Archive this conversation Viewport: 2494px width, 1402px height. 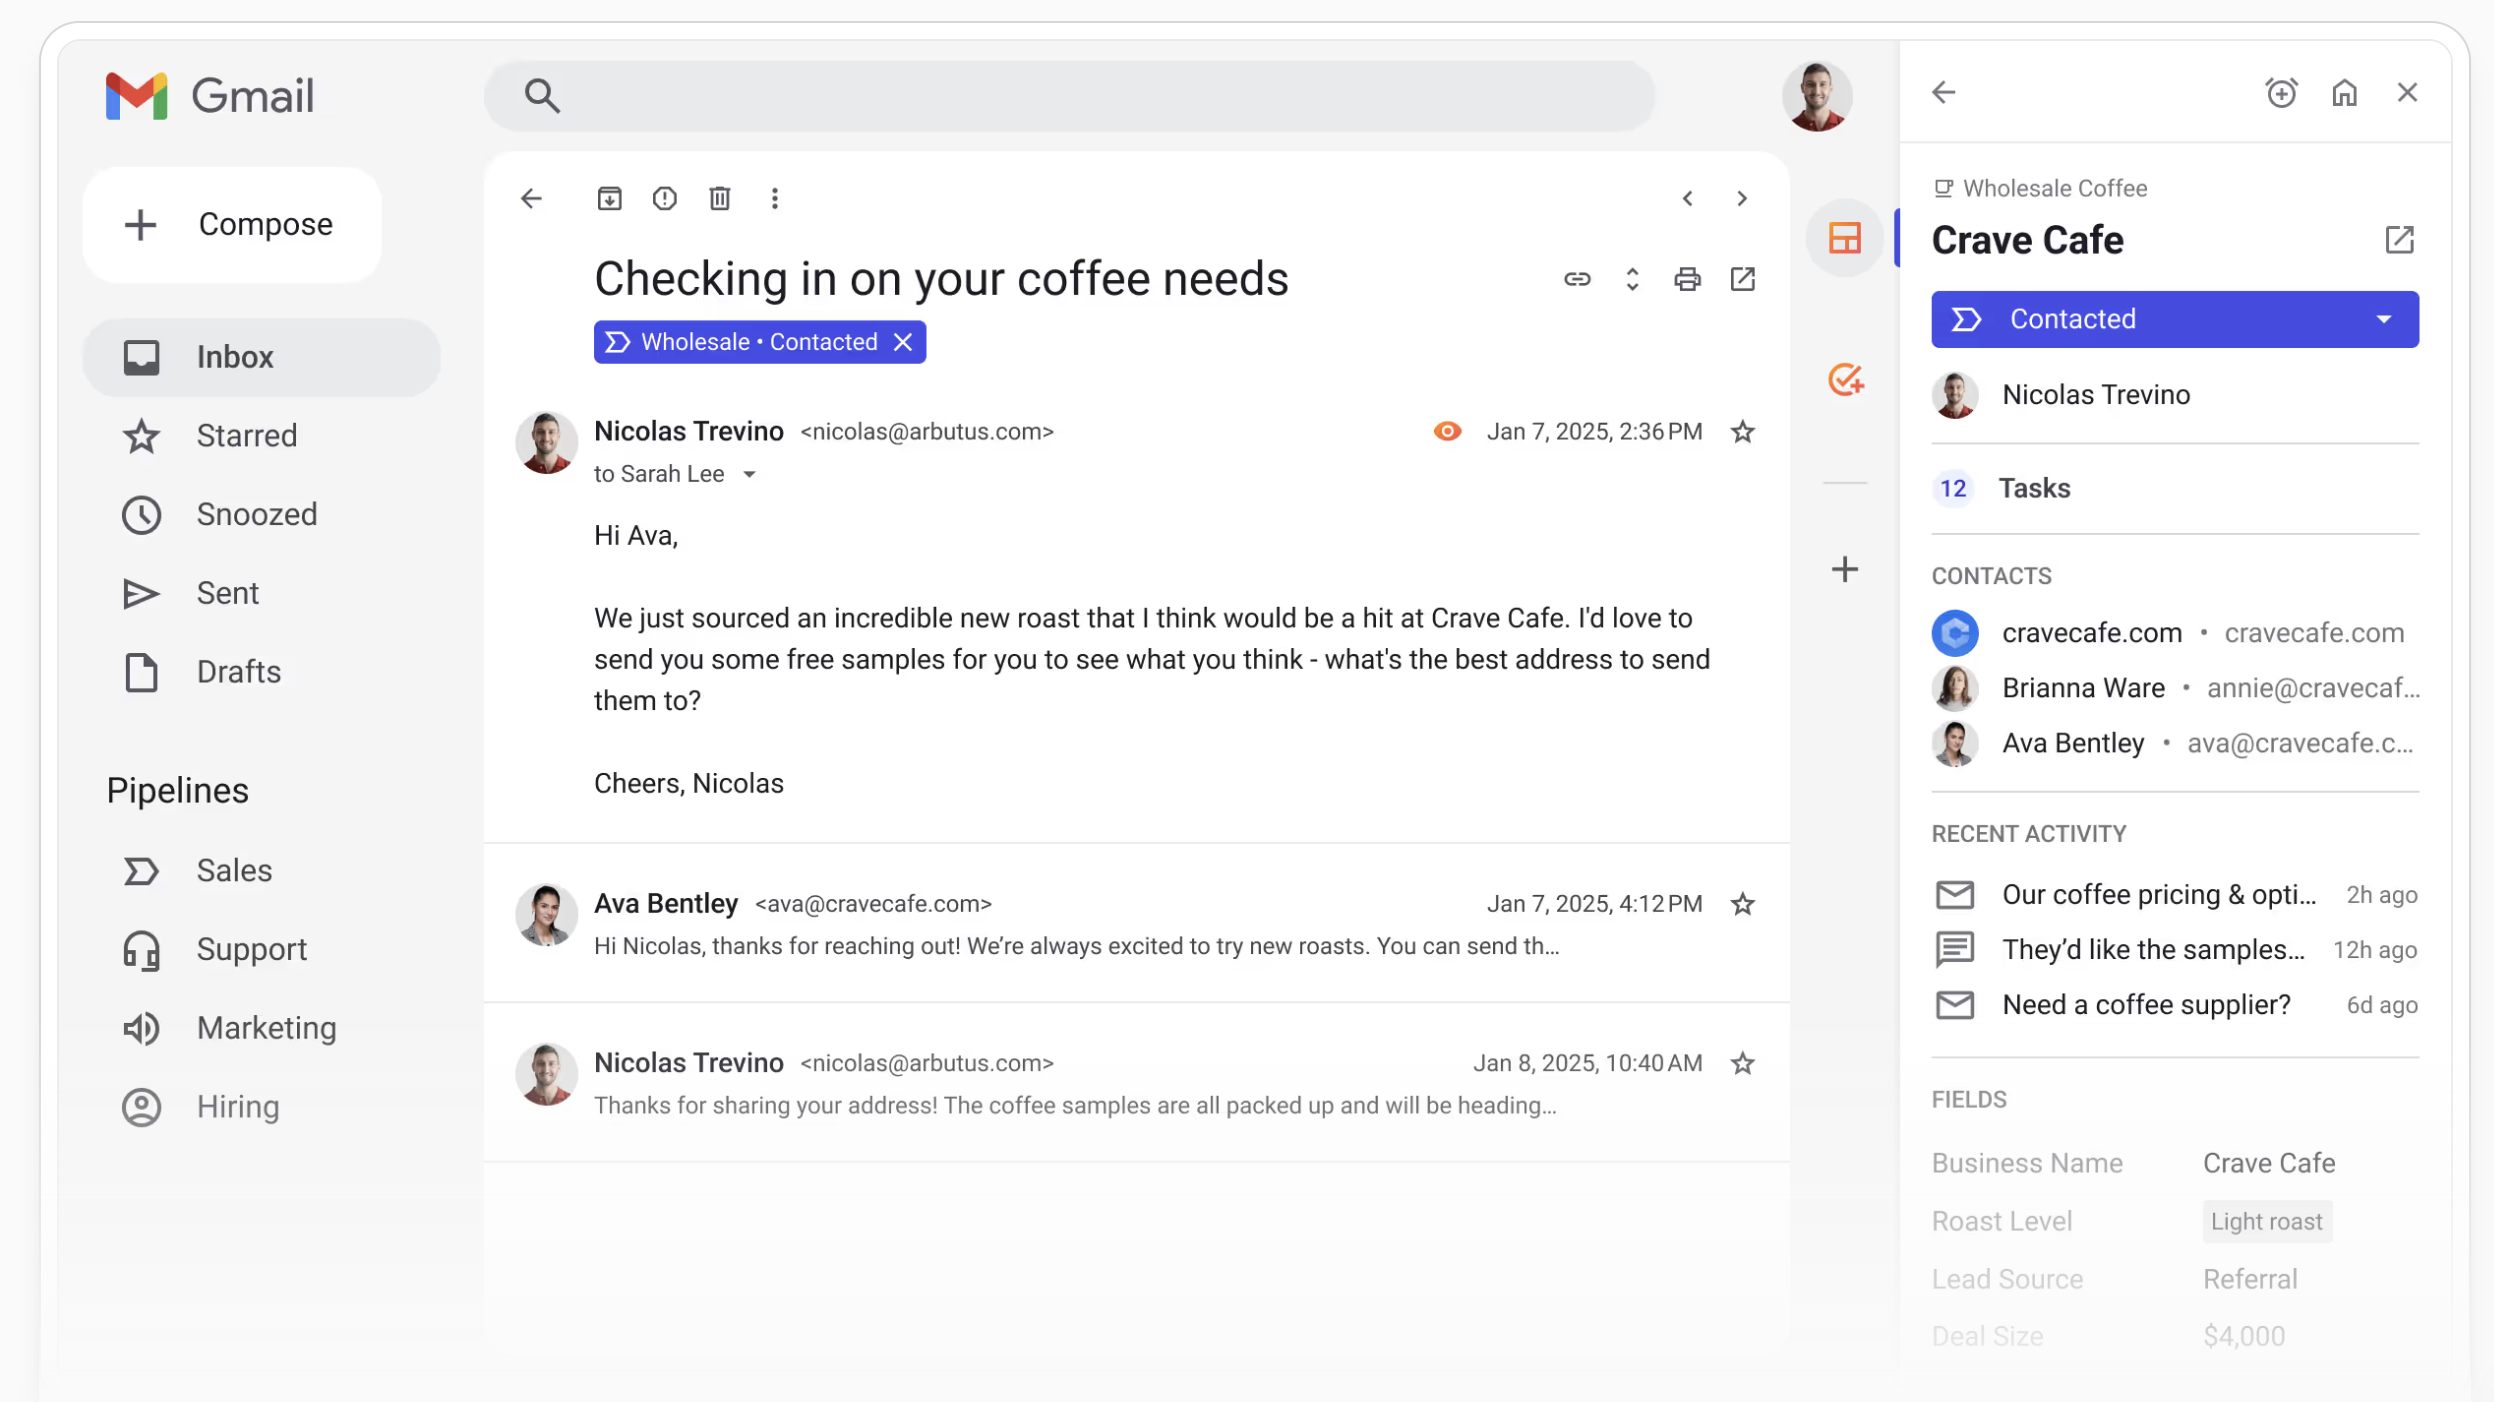point(609,199)
